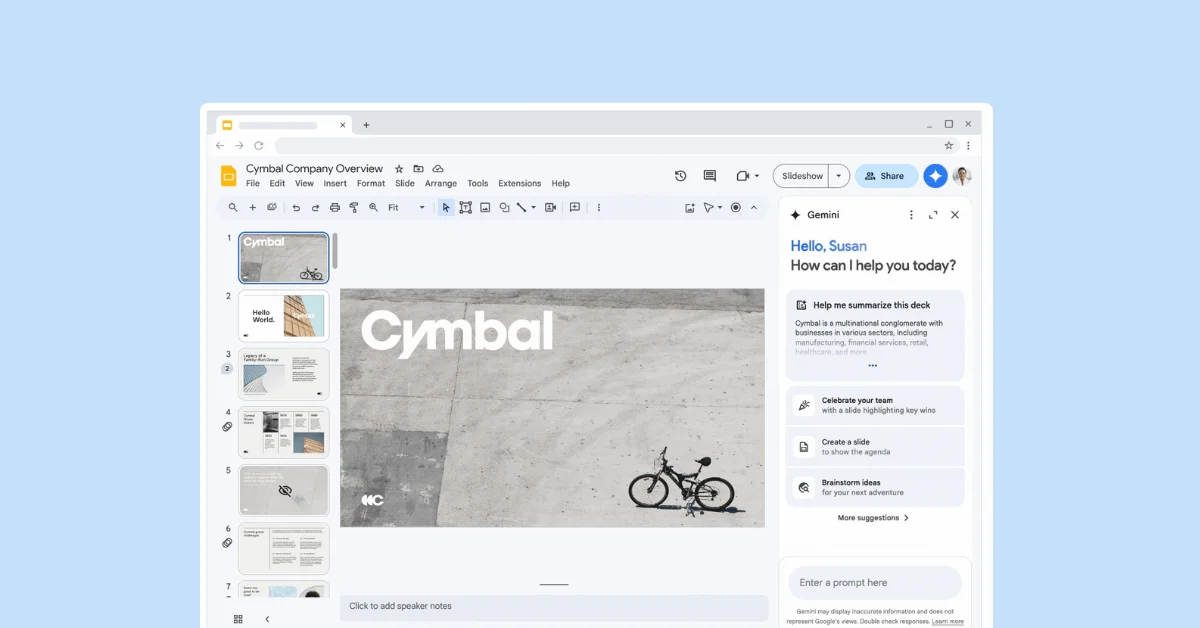Click the generate image sparkle icon
Image resolution: width=1200 pixels, height=628 pixels.
(x=690, y=208)
